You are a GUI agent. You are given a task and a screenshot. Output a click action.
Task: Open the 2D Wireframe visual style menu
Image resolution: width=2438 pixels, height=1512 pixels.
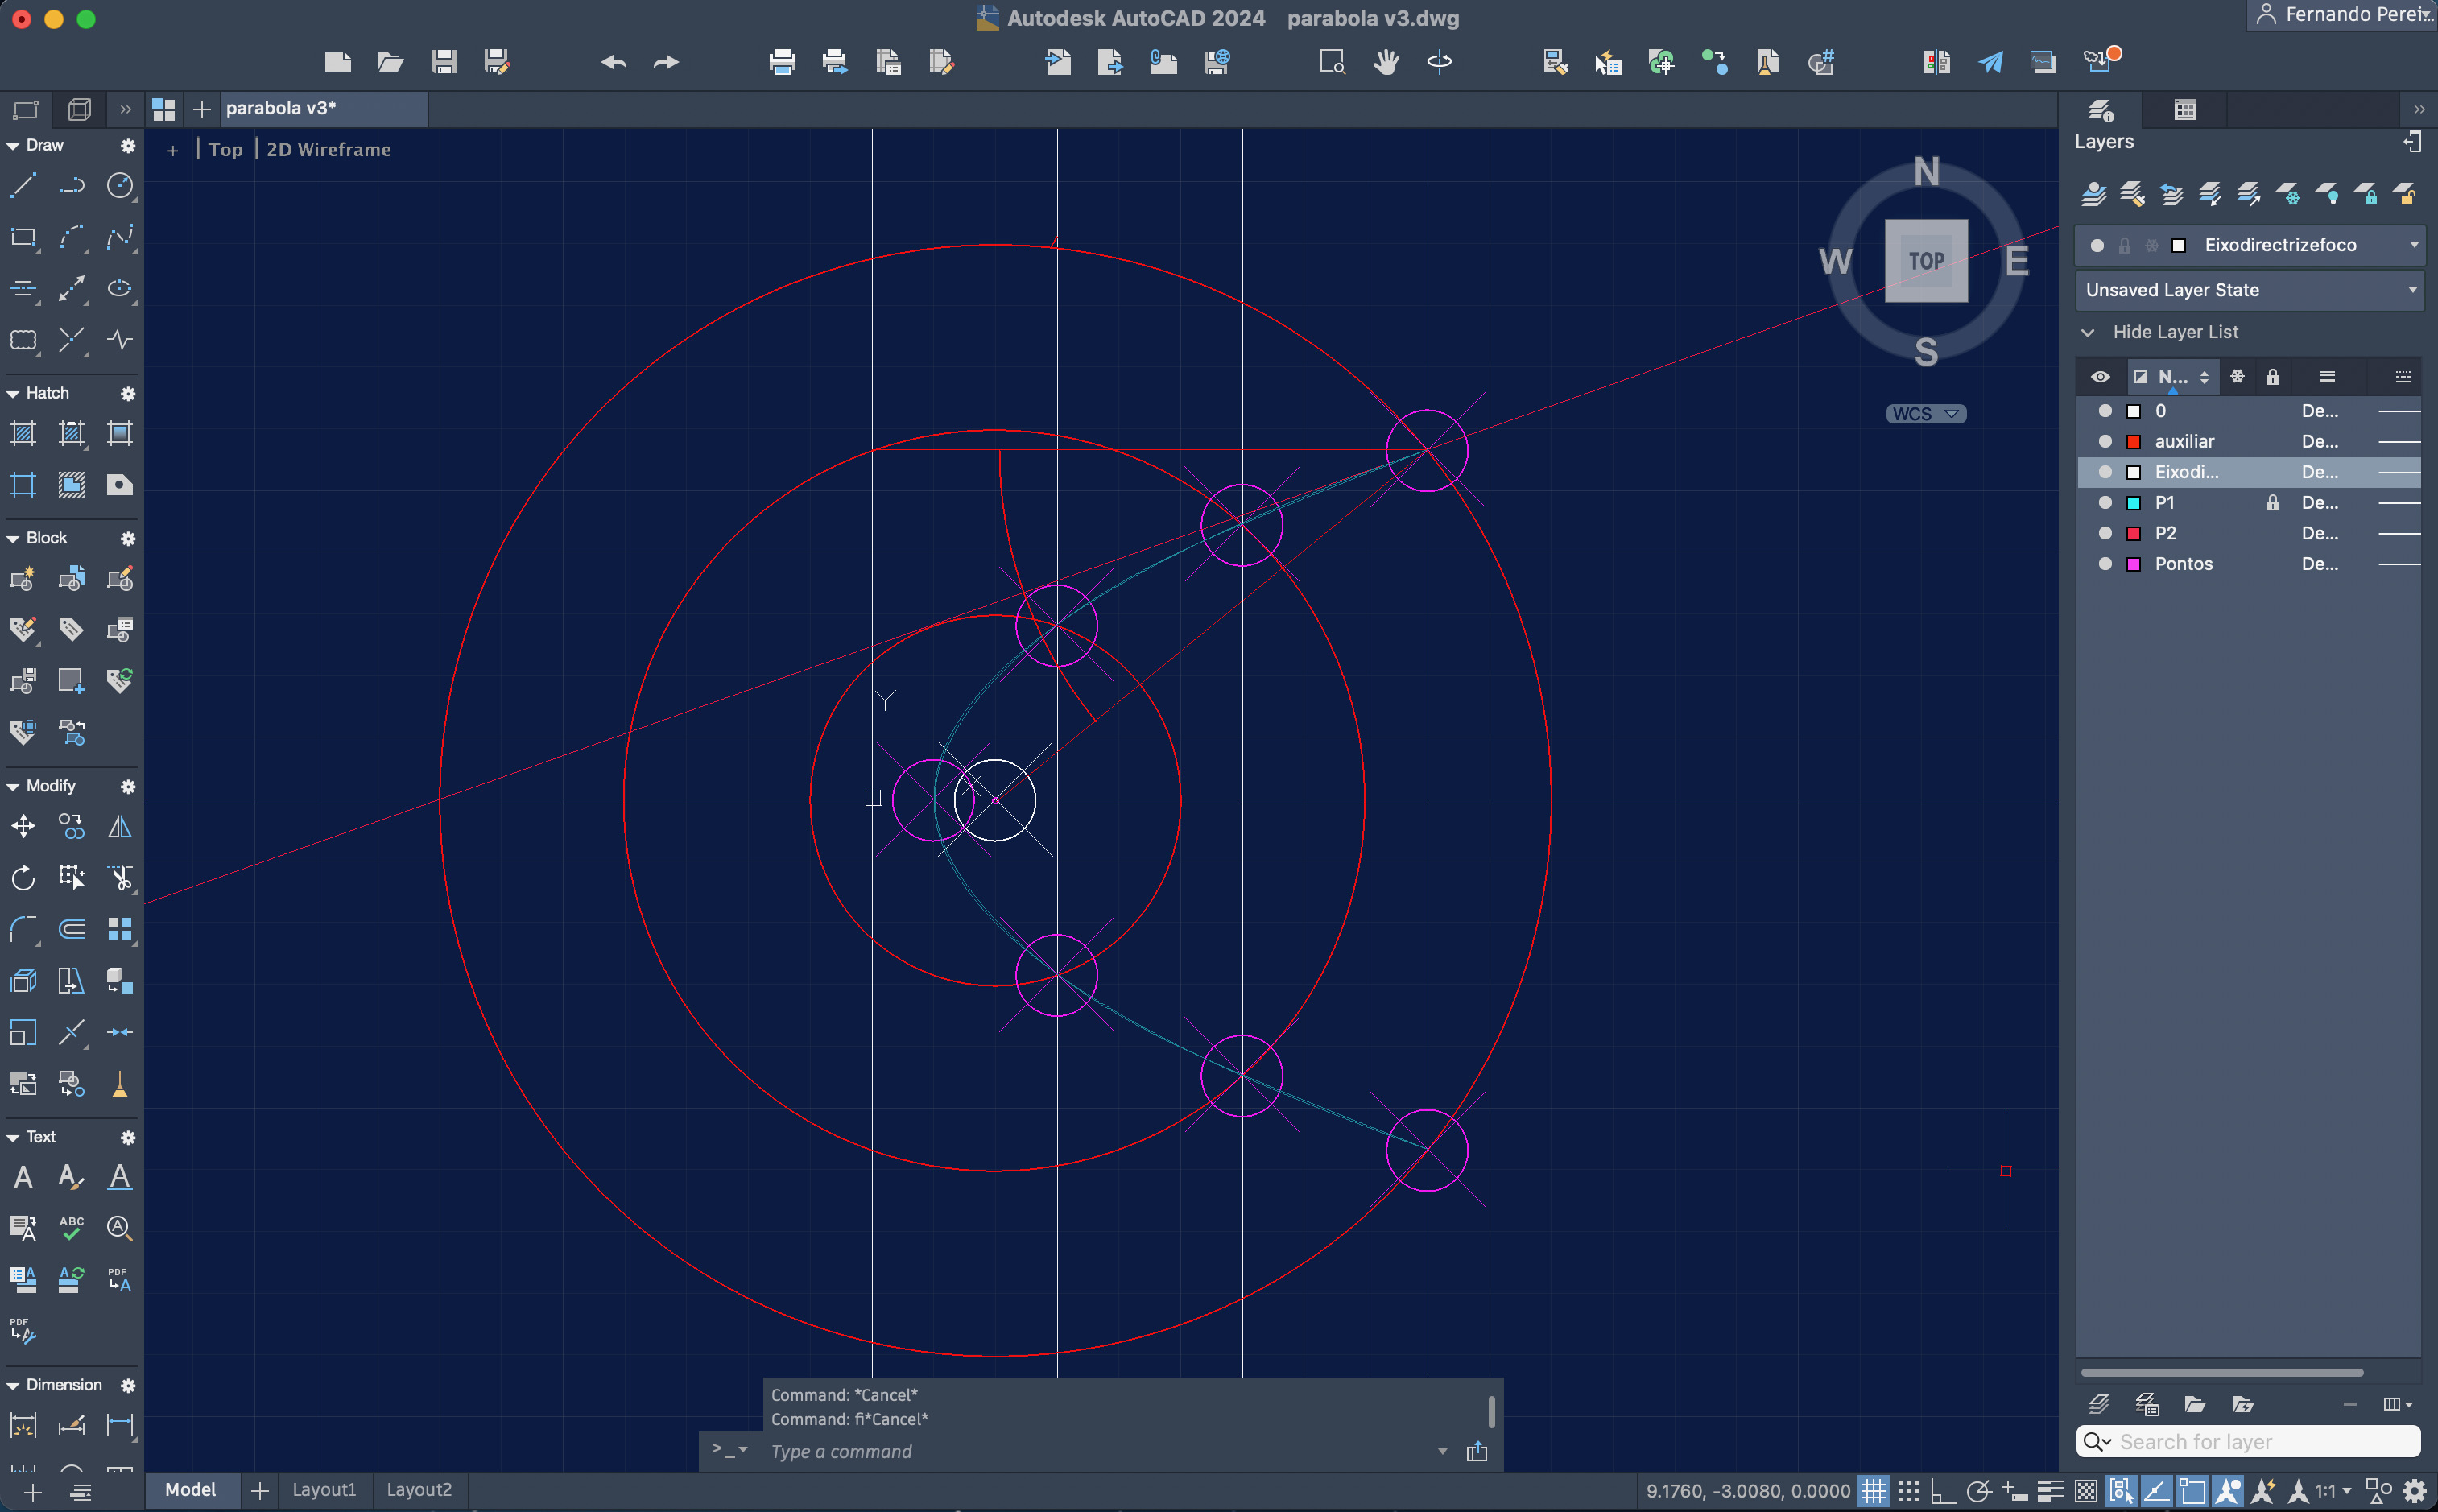tap(329, 149)
